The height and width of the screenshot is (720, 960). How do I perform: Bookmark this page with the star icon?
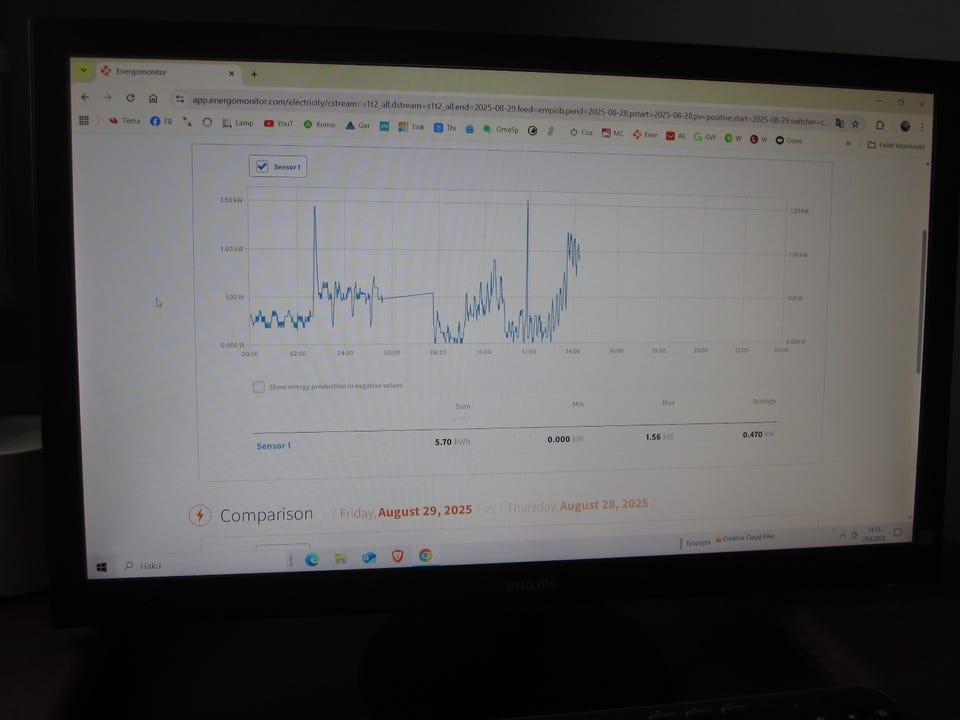pos(855,124)
